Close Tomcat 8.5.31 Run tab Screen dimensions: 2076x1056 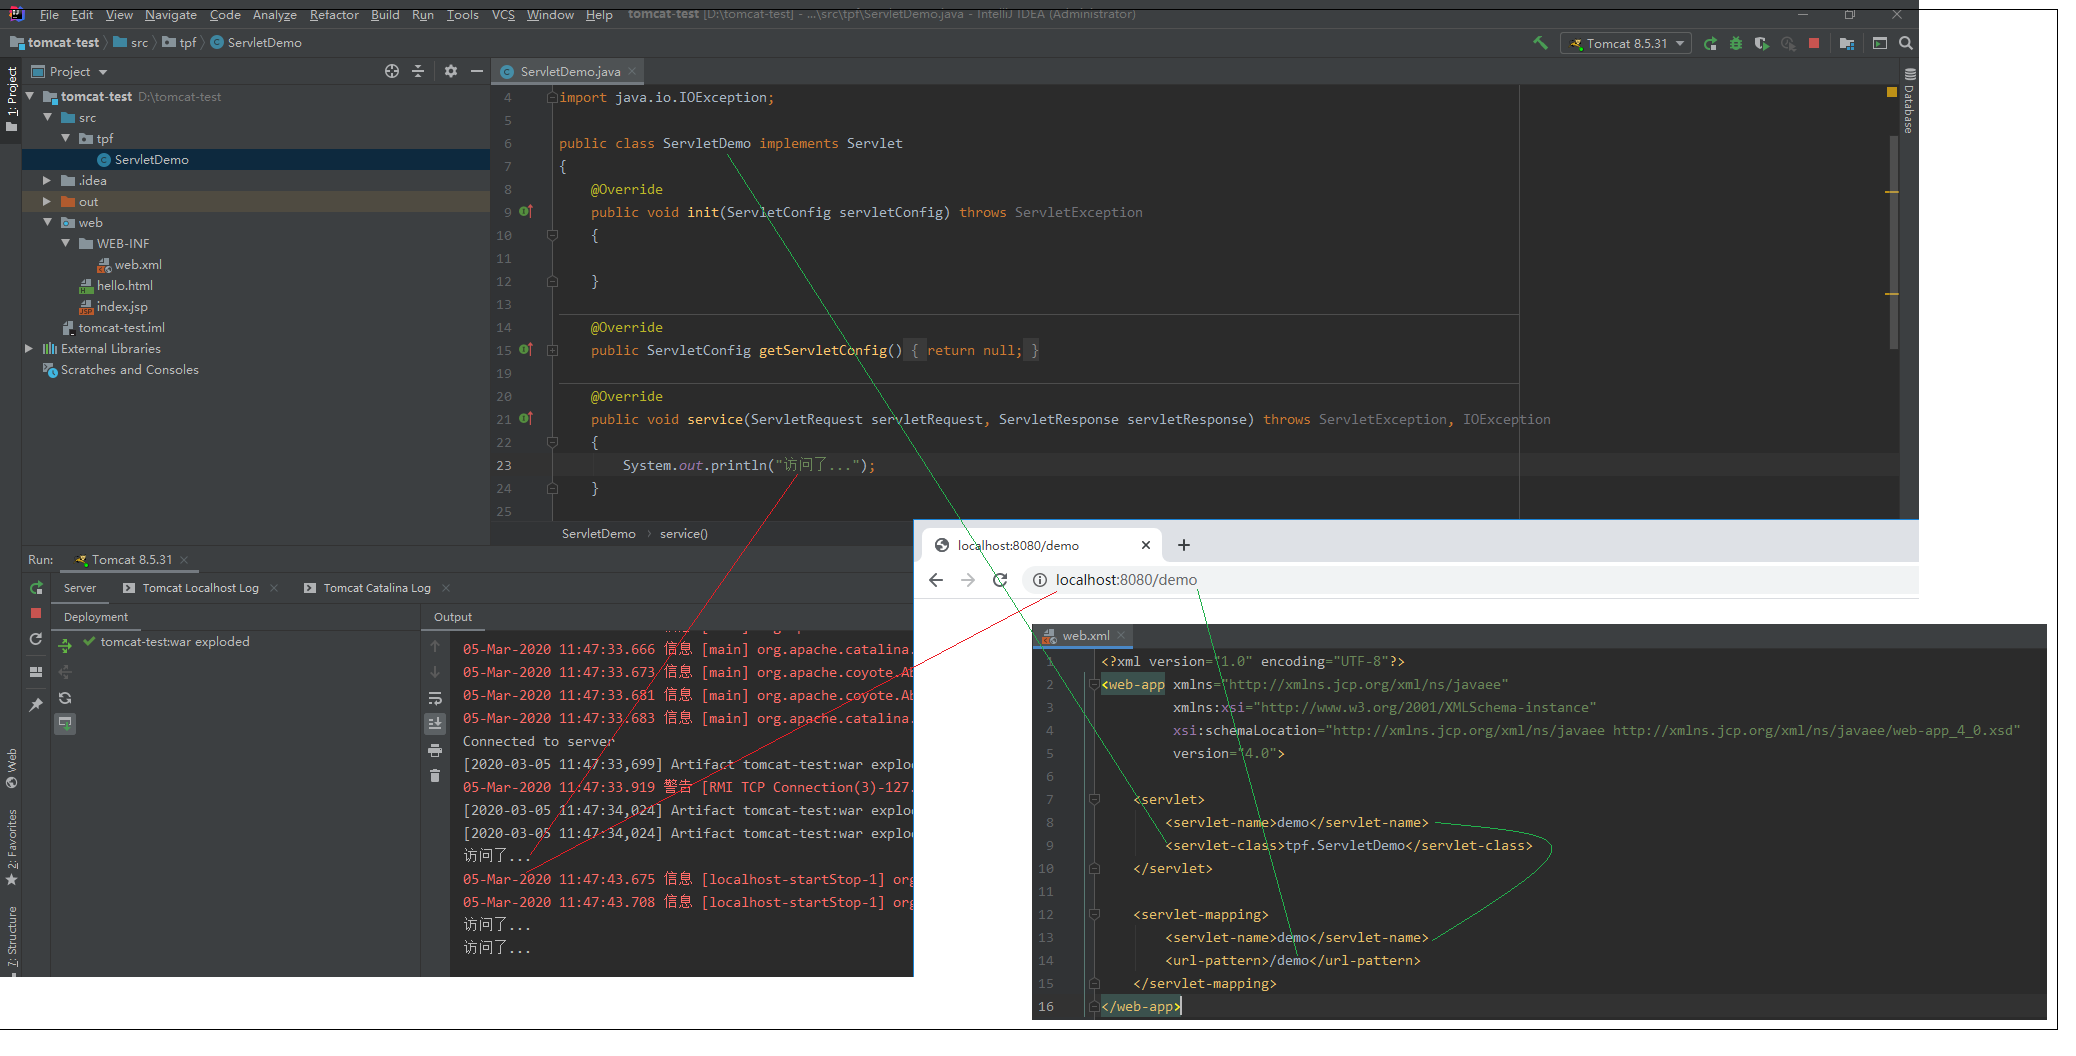click(184, 560)
